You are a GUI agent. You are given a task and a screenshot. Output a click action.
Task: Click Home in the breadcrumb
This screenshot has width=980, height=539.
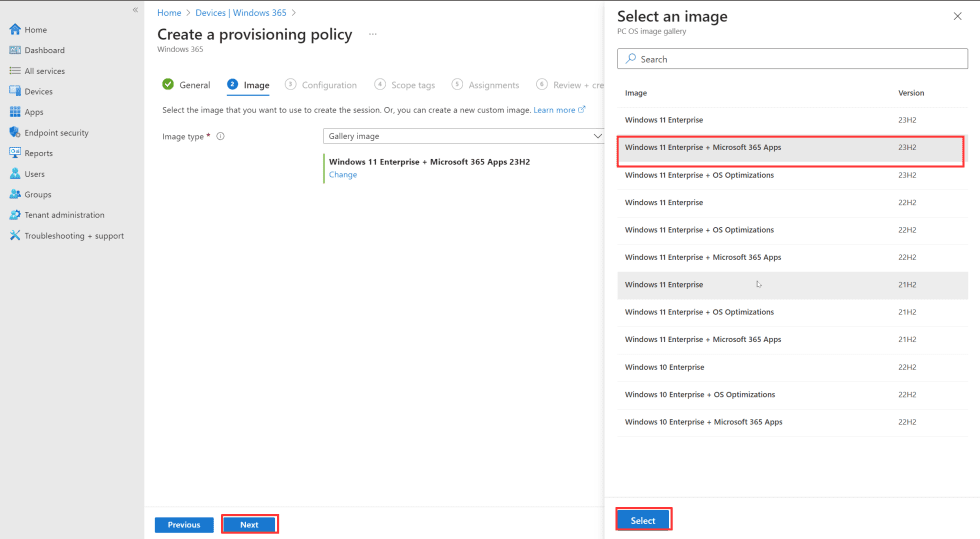pos(169,13)
